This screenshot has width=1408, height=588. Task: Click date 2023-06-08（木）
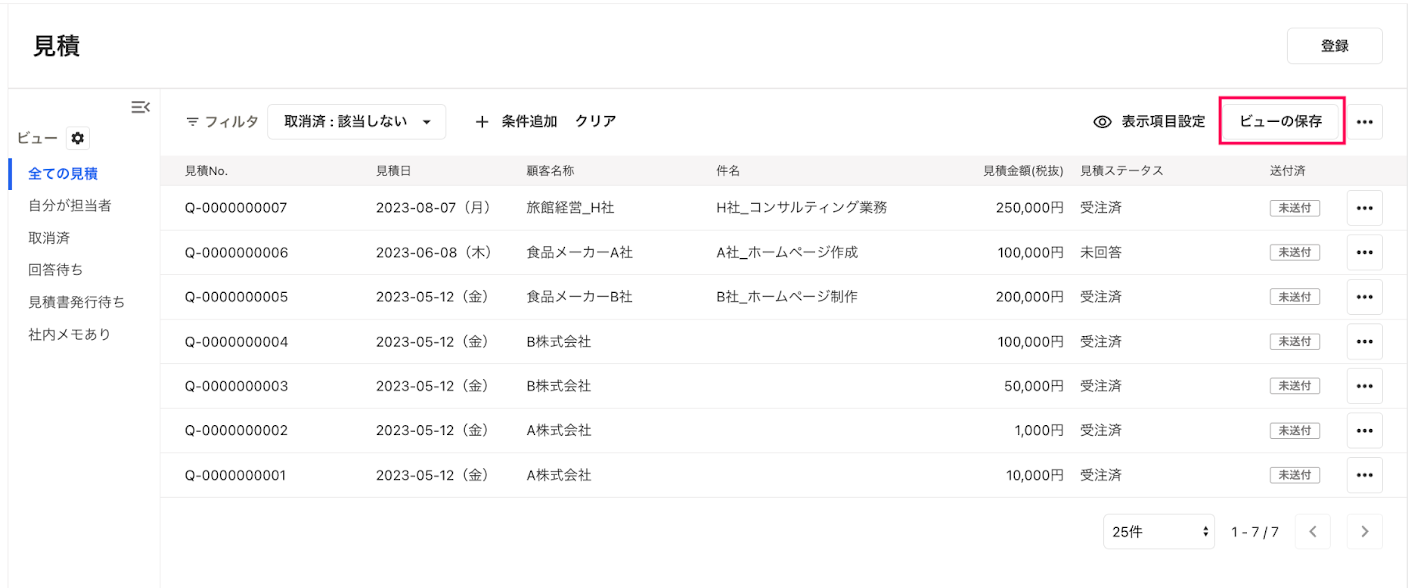tap(434, 252)
